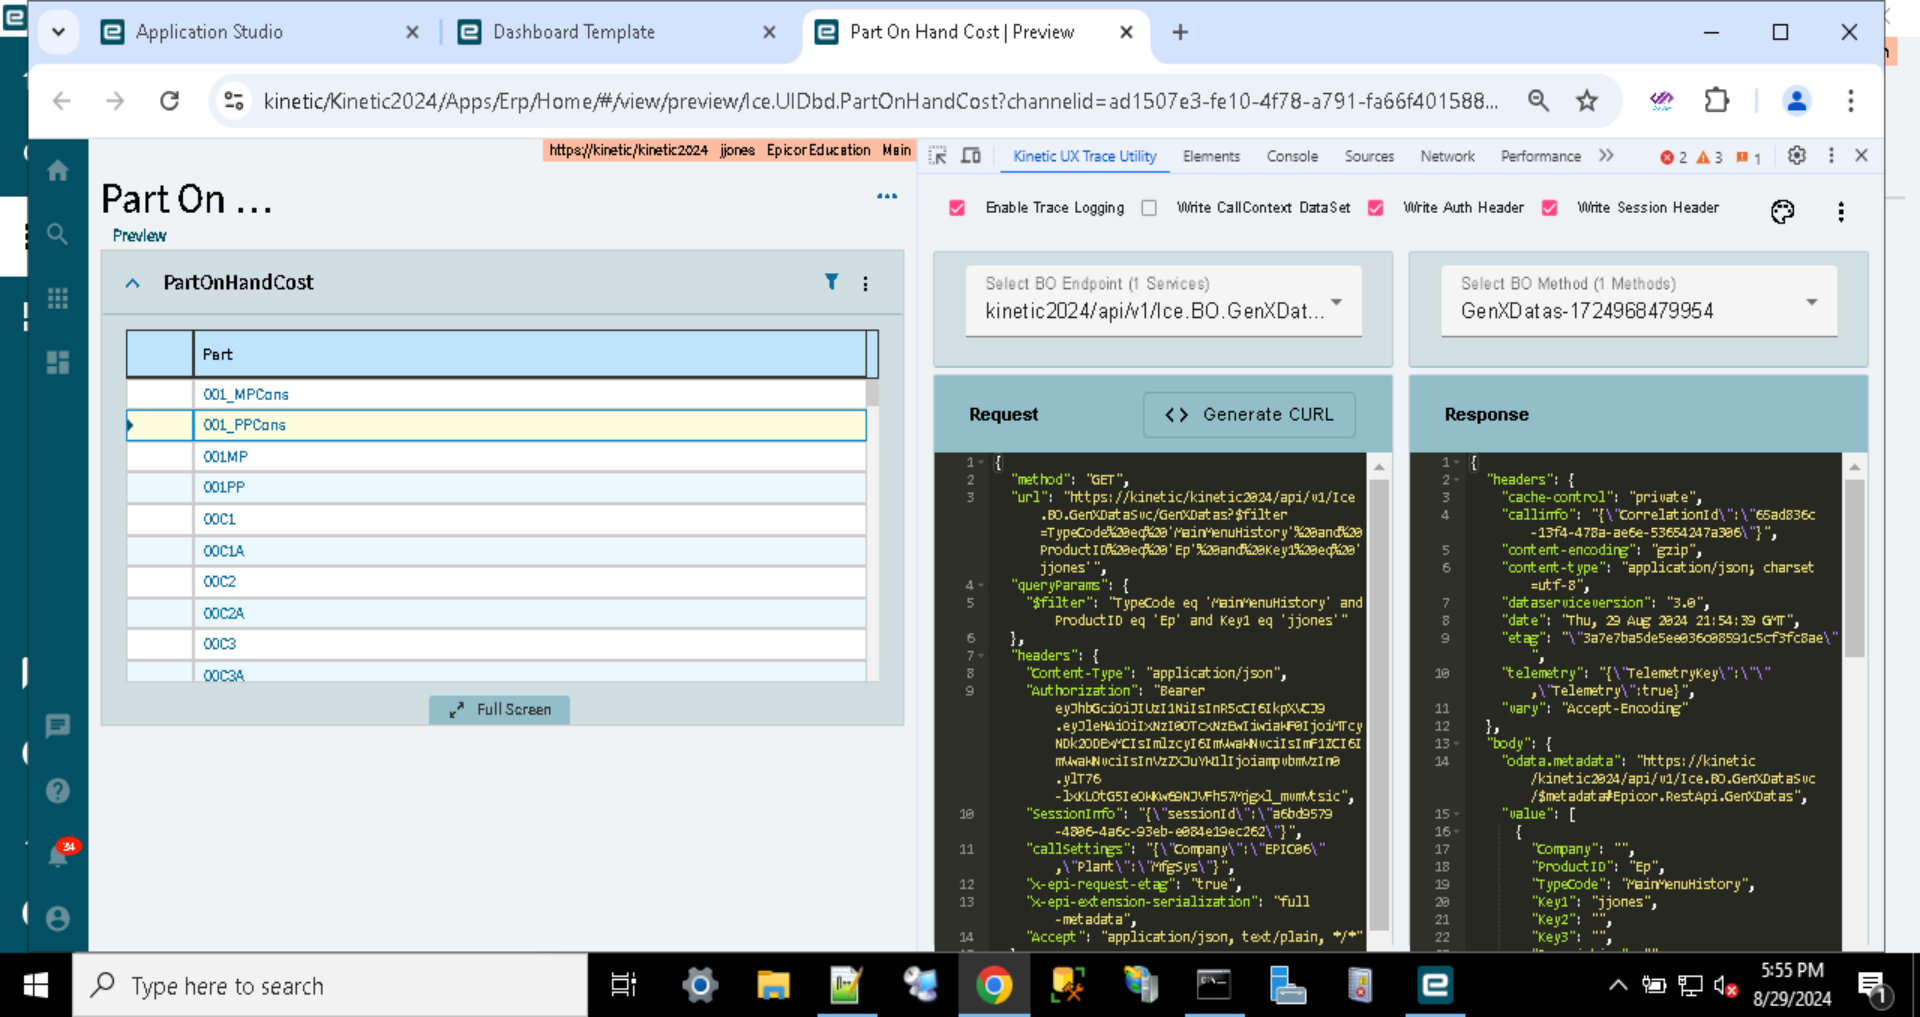Image resolution: width=1920 pixels, height=1017 pixels.
Task: Open the Home icon in the left sidebar
Action: pos(57,170)
